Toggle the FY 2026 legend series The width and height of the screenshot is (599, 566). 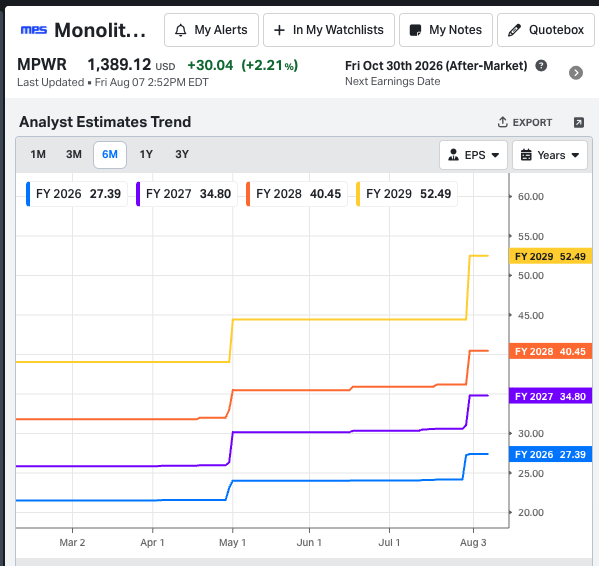76,194
